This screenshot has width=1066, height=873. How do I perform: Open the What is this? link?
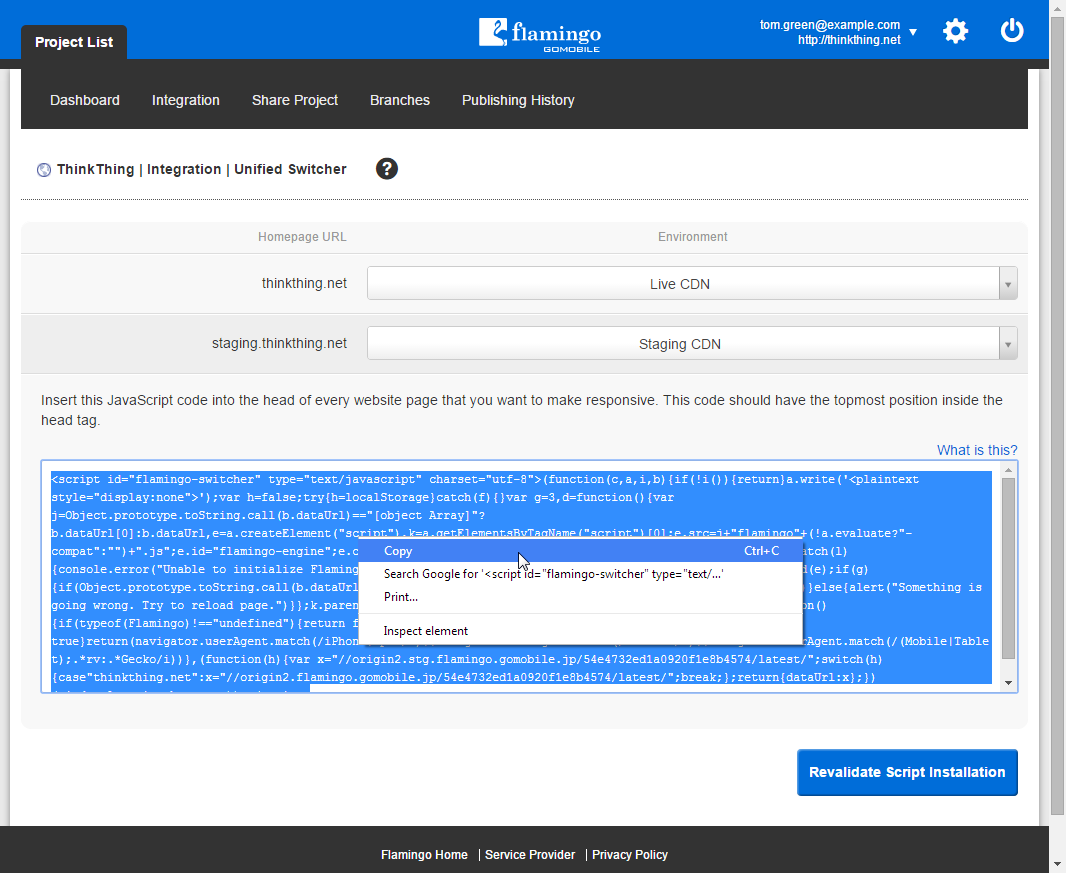click(x=977, y=450)
